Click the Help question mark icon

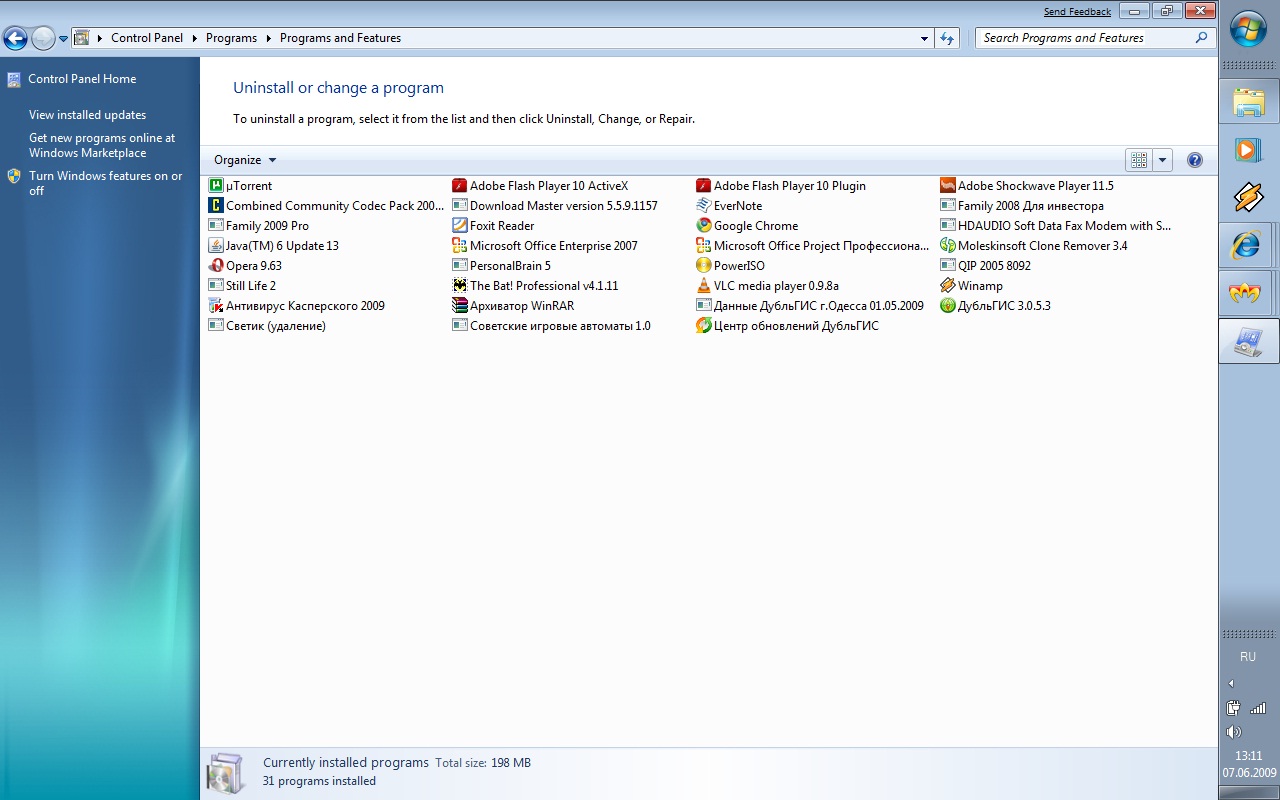pyautogui.click(x=1194, y=160)
